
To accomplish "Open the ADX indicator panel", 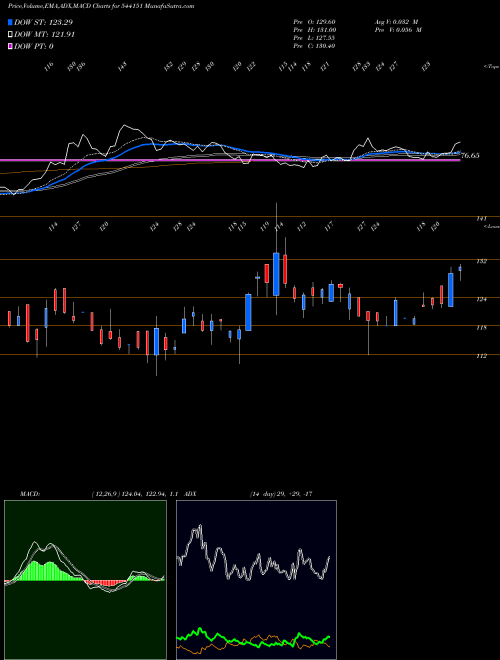I will tap(256, 580).
